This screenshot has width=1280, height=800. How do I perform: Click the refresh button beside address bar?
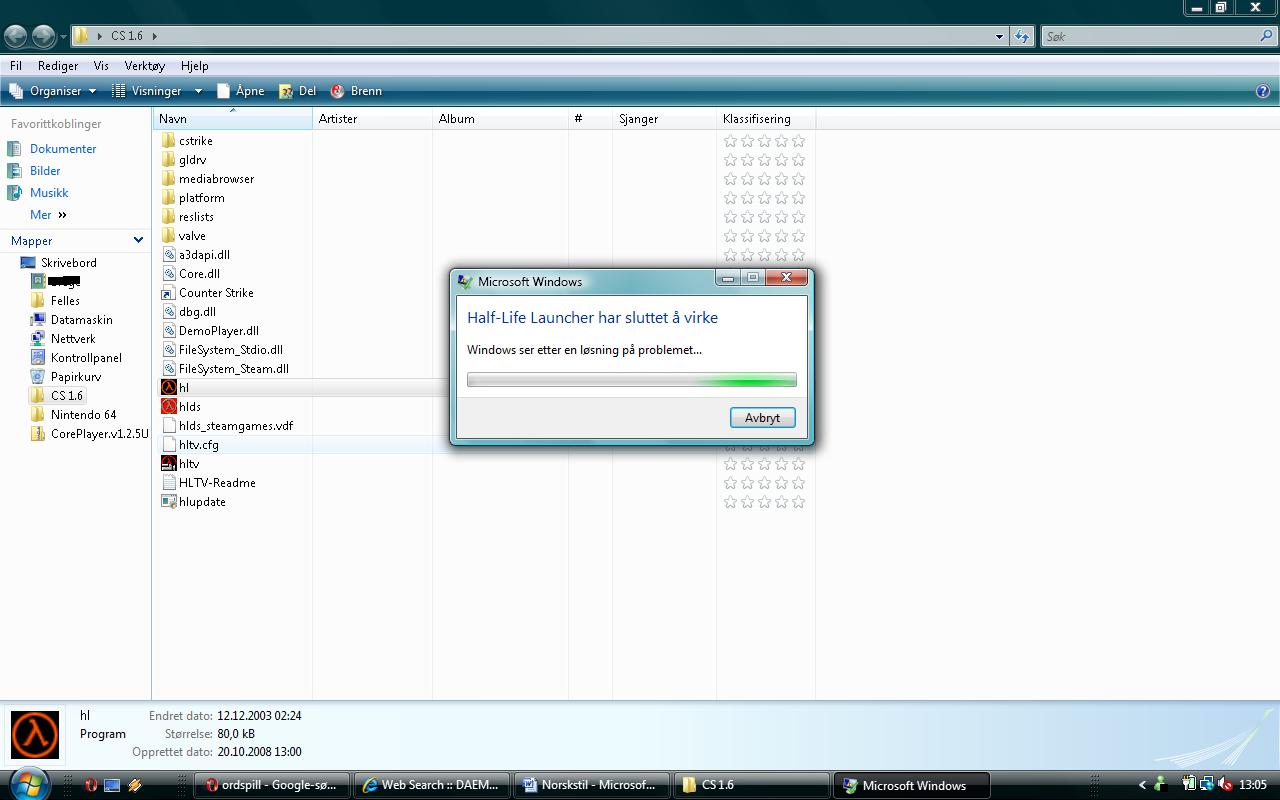pyautogui.click(x=1021, y=36)
